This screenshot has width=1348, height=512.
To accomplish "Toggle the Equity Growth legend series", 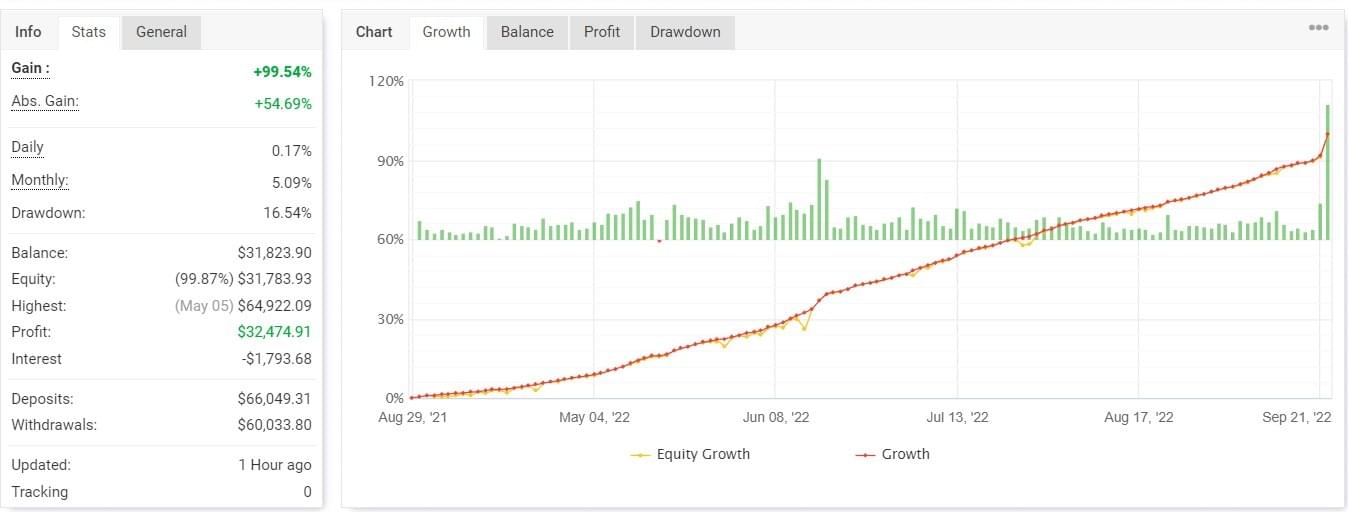I will [690, 454].
